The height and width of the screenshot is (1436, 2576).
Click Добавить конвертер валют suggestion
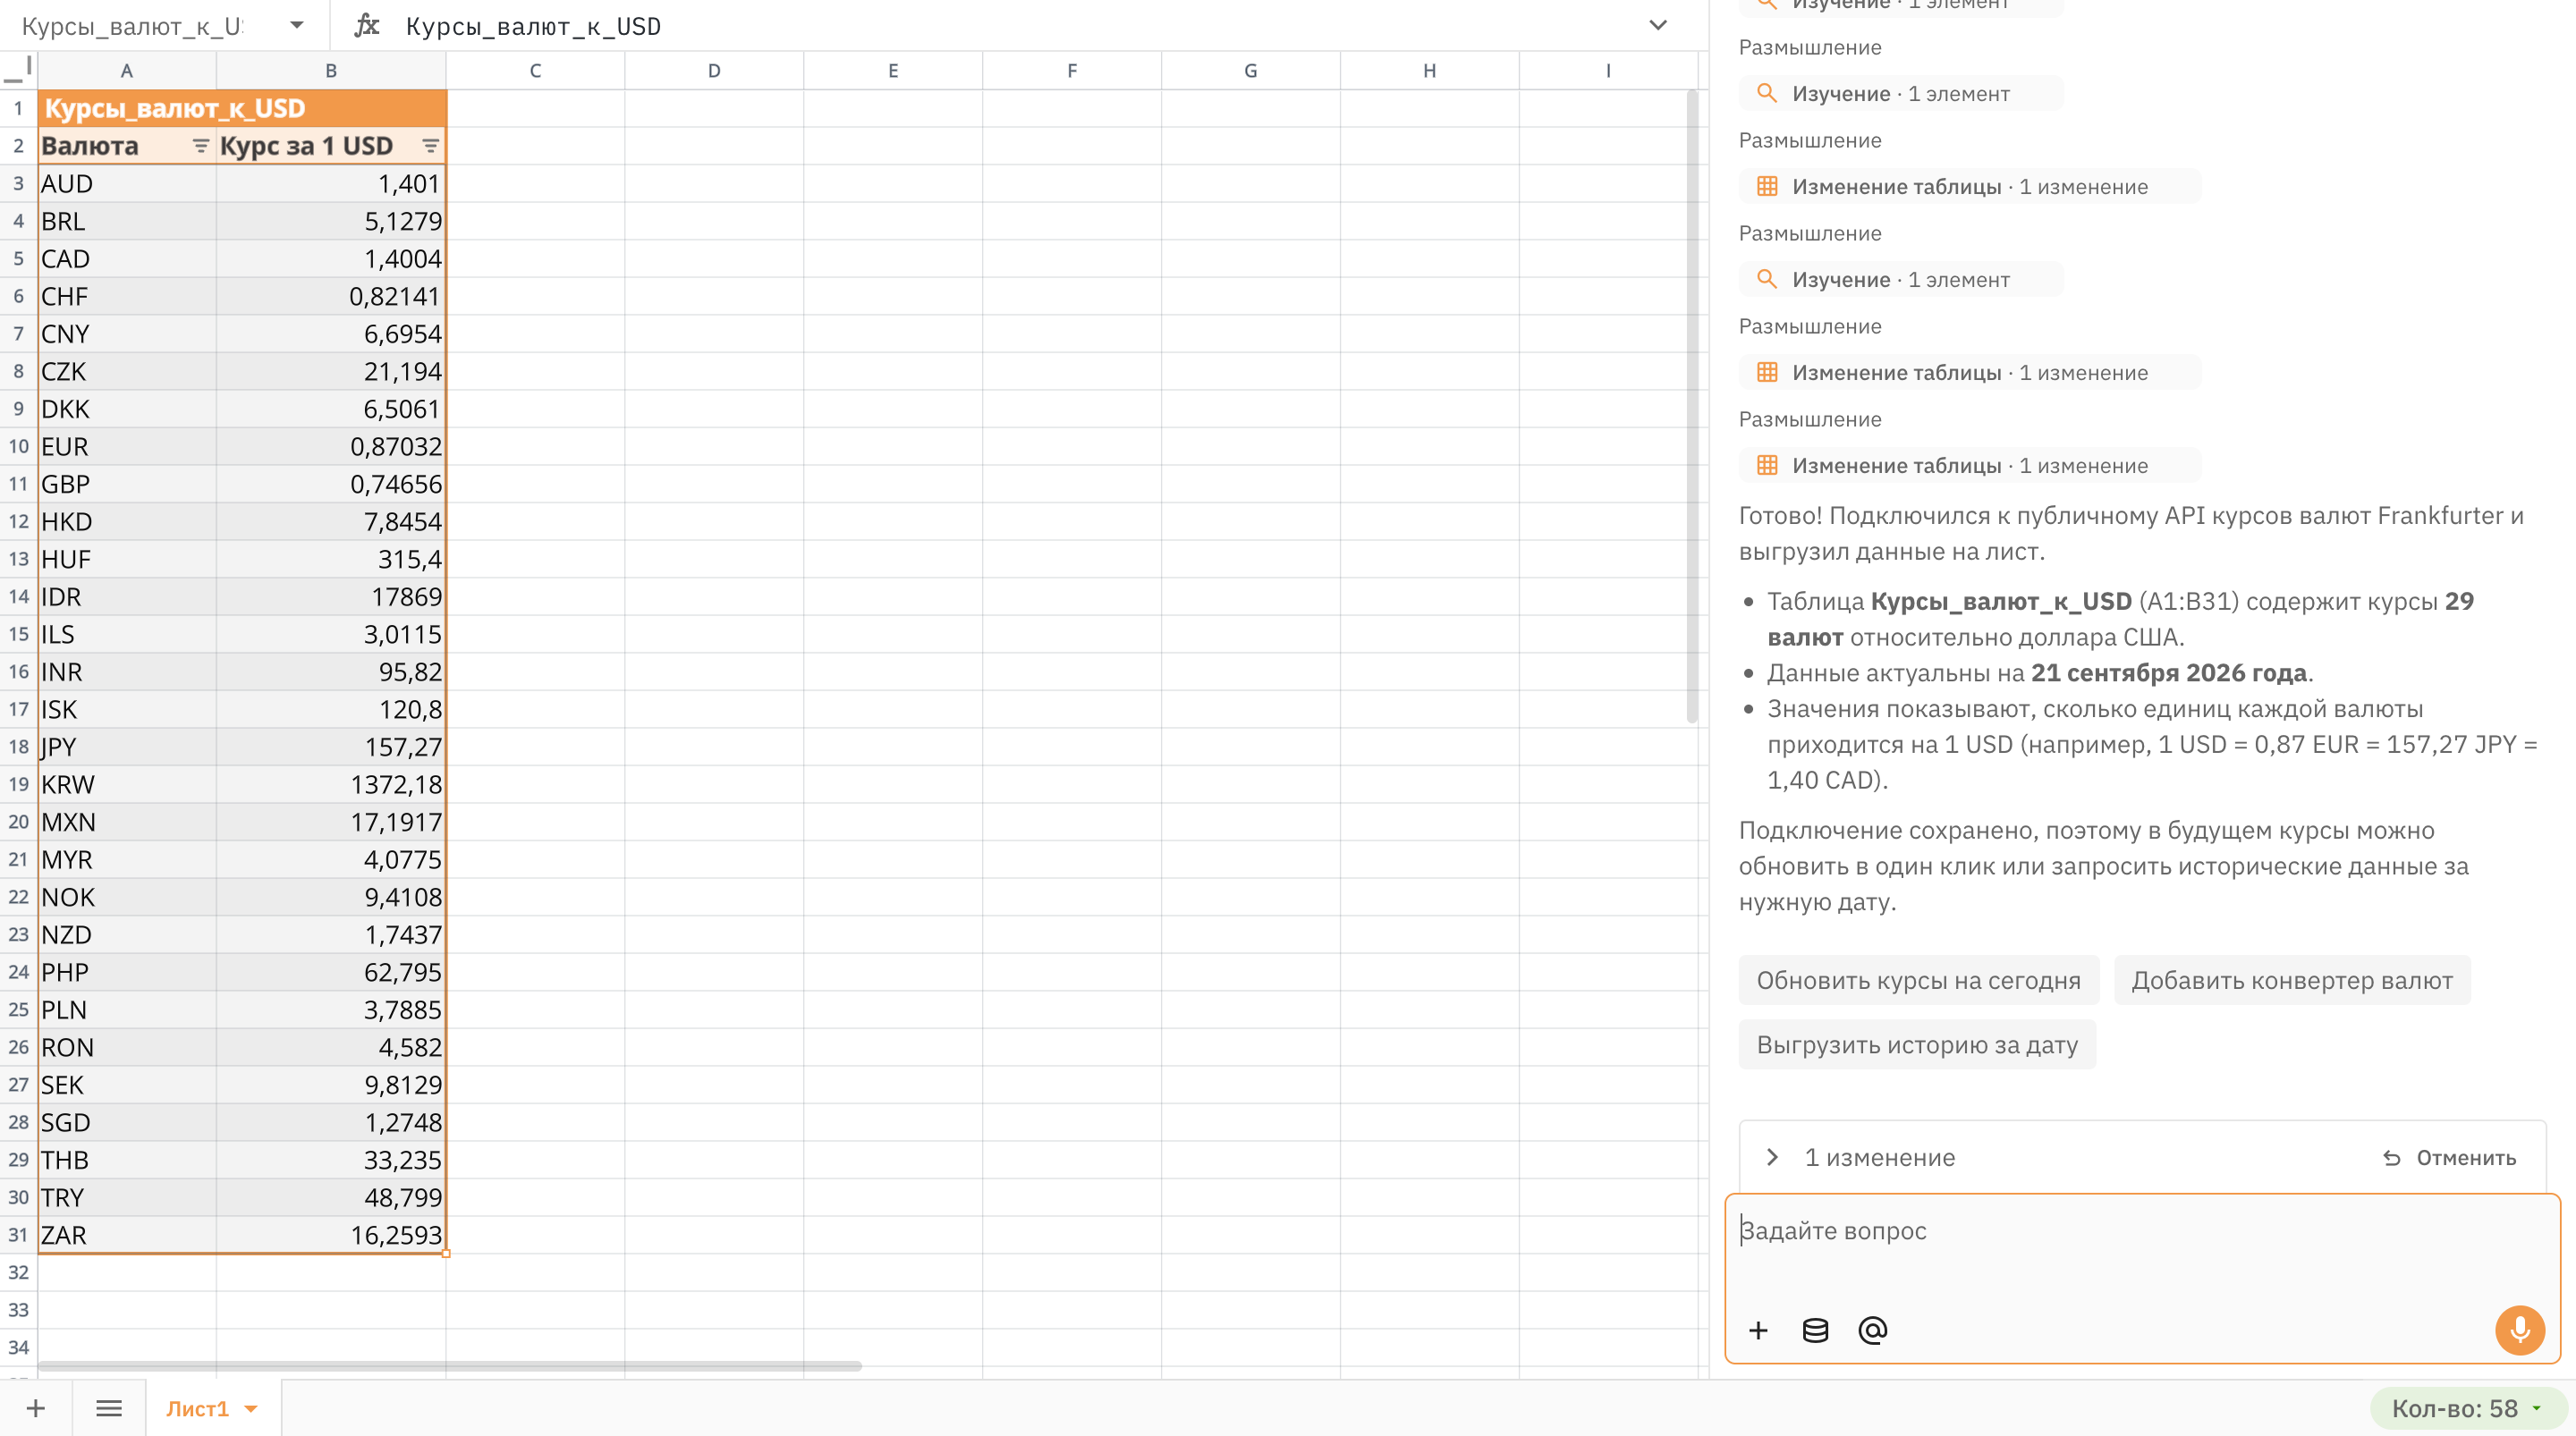click(2292, 980)
